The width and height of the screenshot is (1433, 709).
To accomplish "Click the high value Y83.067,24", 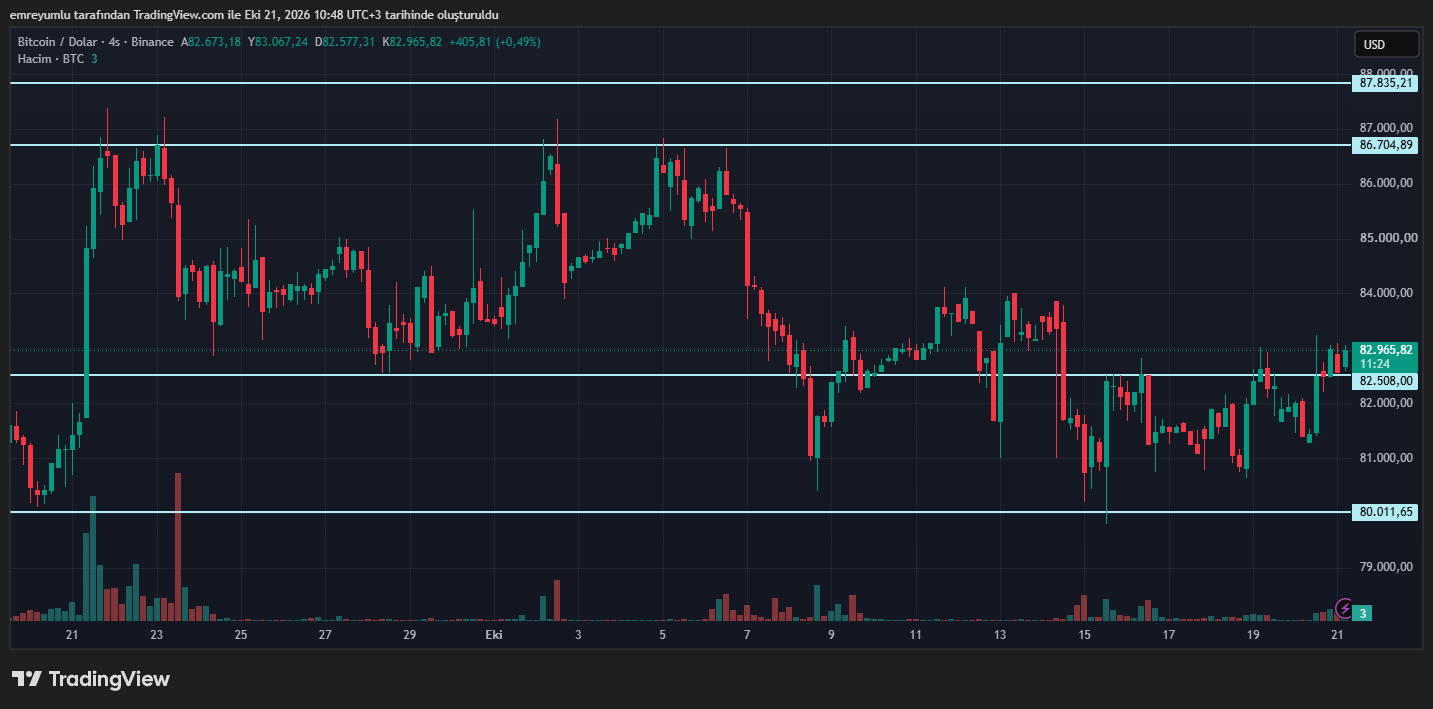I will tap(280, 42).
